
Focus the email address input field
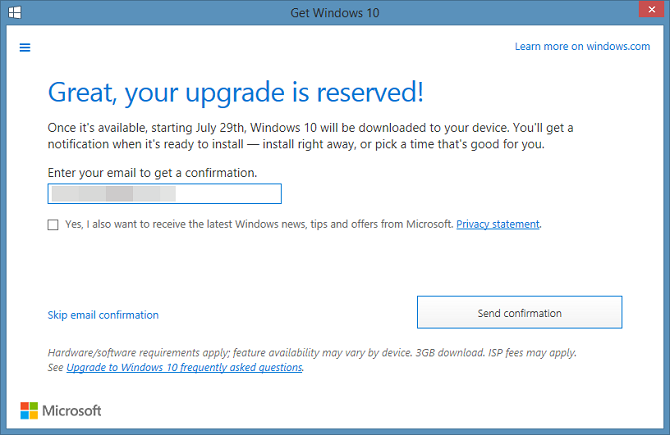[164, 194]
